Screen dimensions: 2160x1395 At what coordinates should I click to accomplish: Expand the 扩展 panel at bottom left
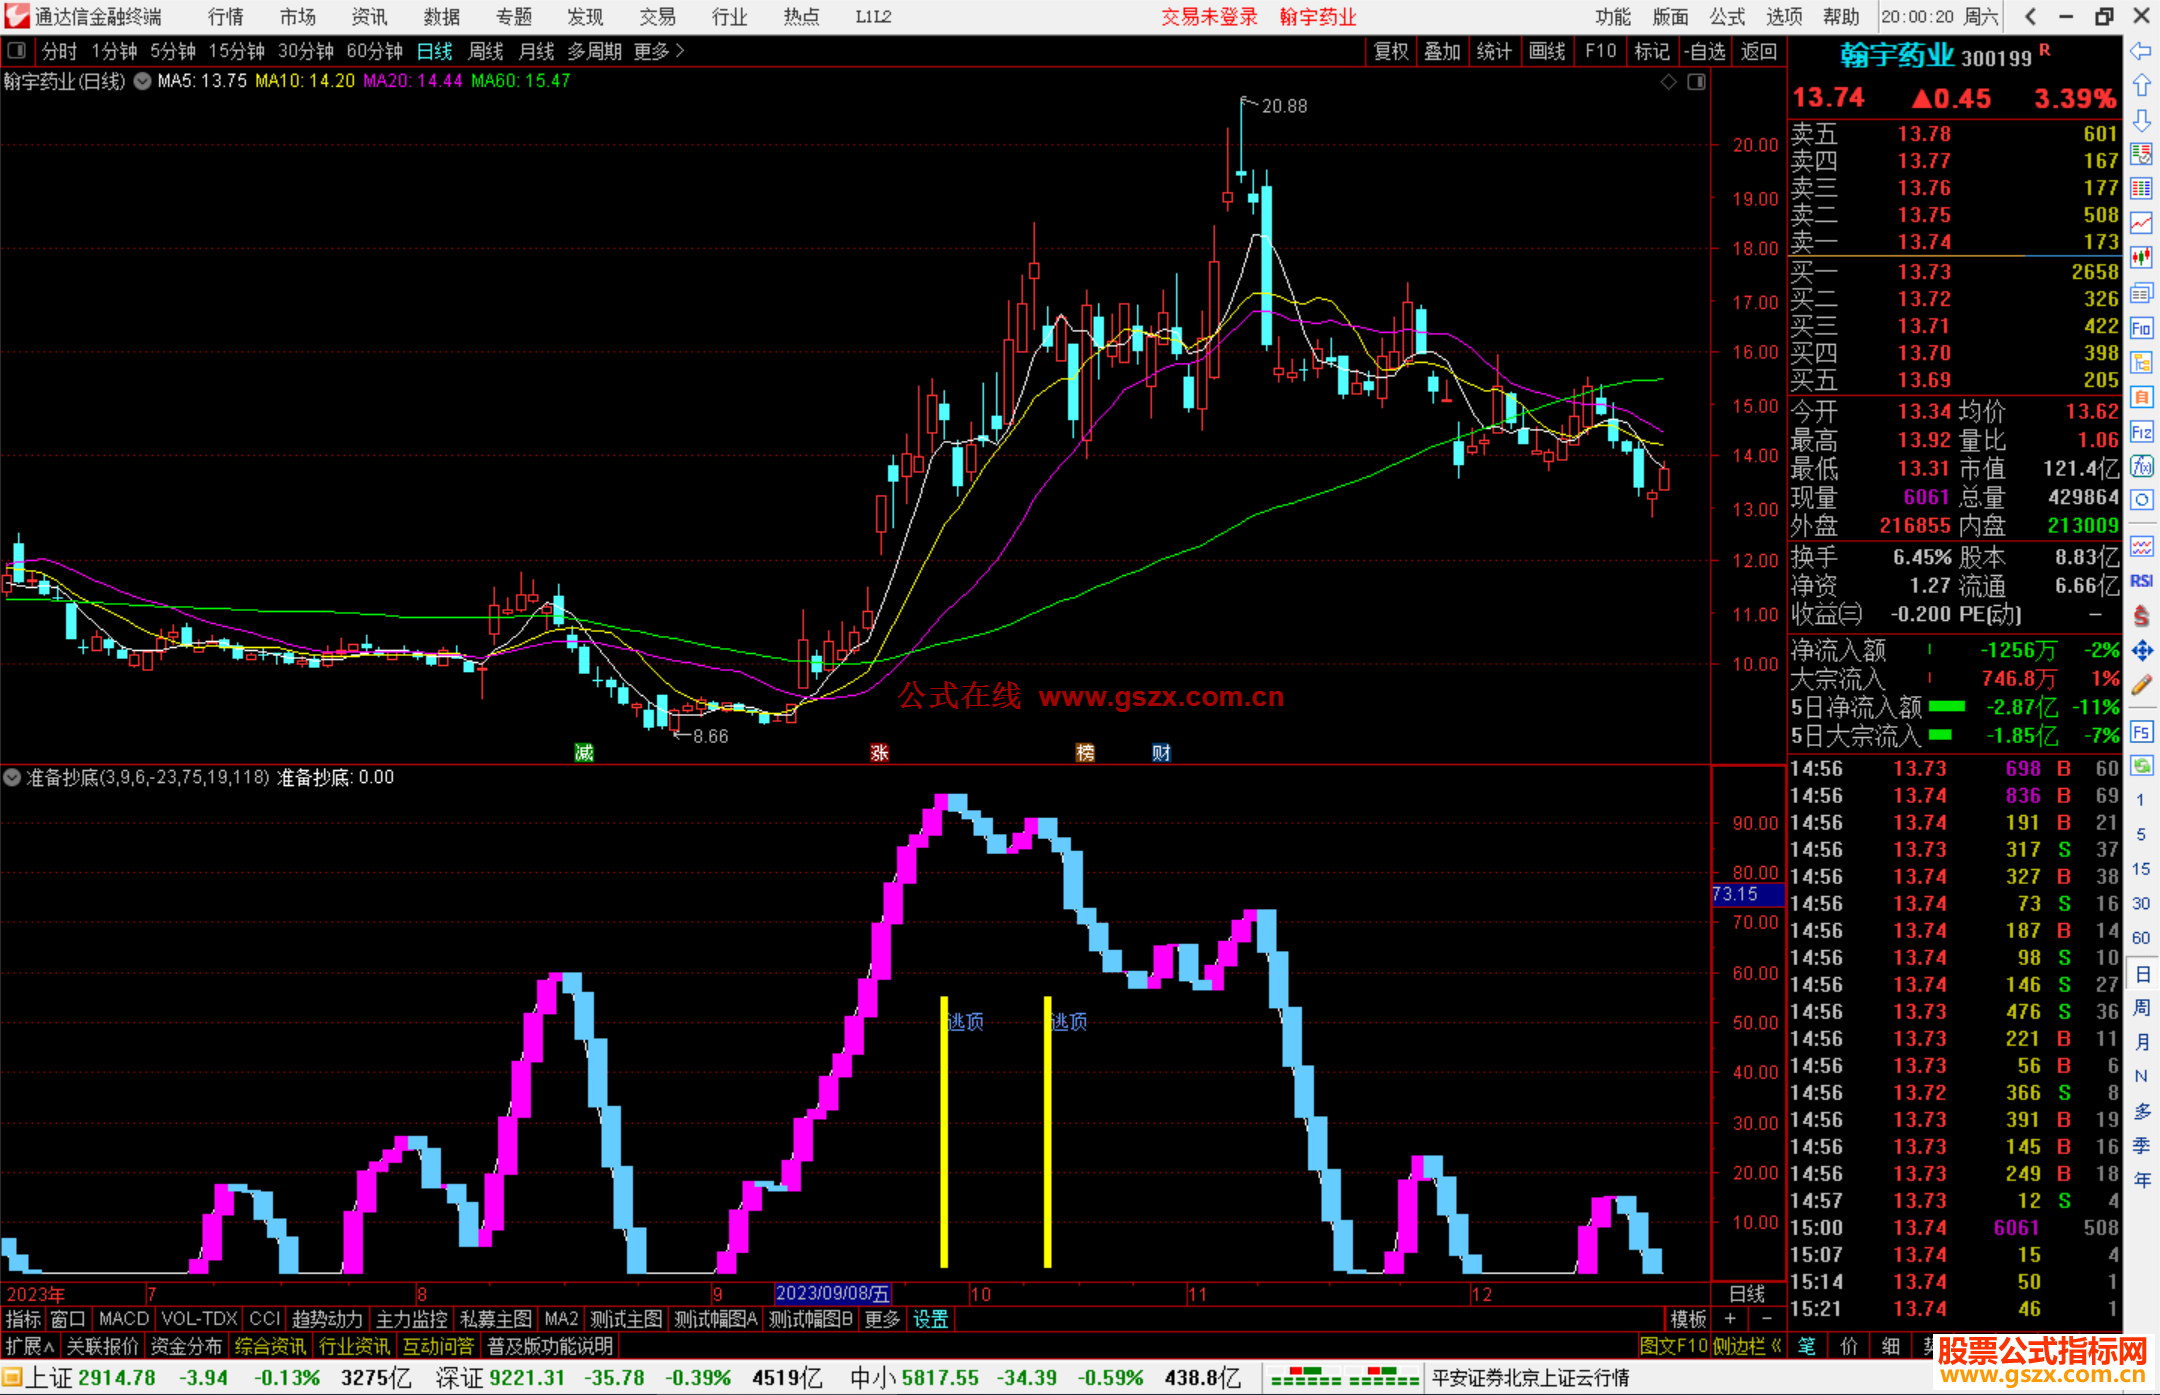tap(30, 1346)
